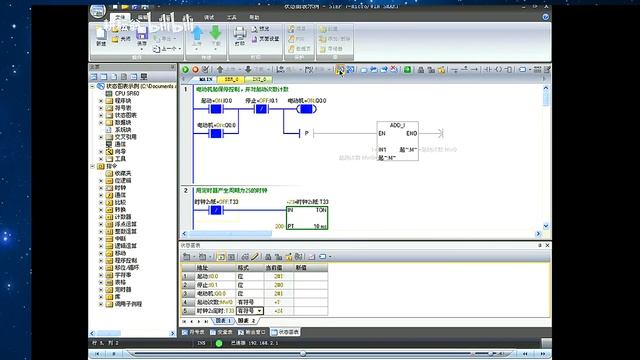Click horizontal scrollbar of ladder editor
This screenshot has width=640, height=360.
[230, 234]
